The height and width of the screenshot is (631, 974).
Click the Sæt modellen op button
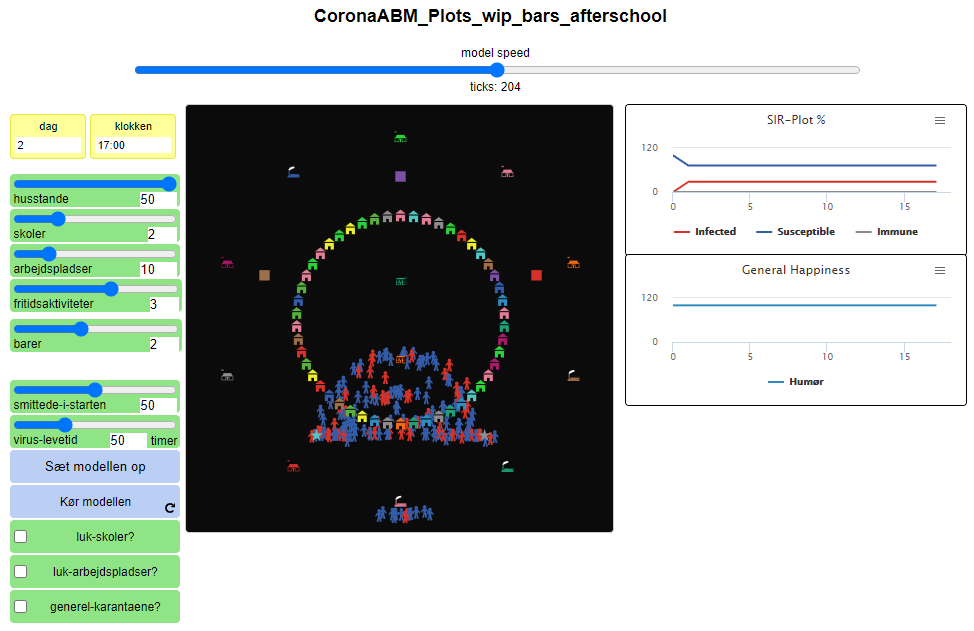tap(95, 466)
